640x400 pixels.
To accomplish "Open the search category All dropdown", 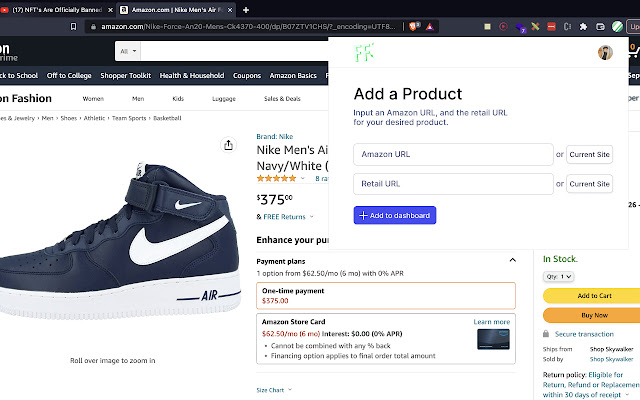I will 129,50.
